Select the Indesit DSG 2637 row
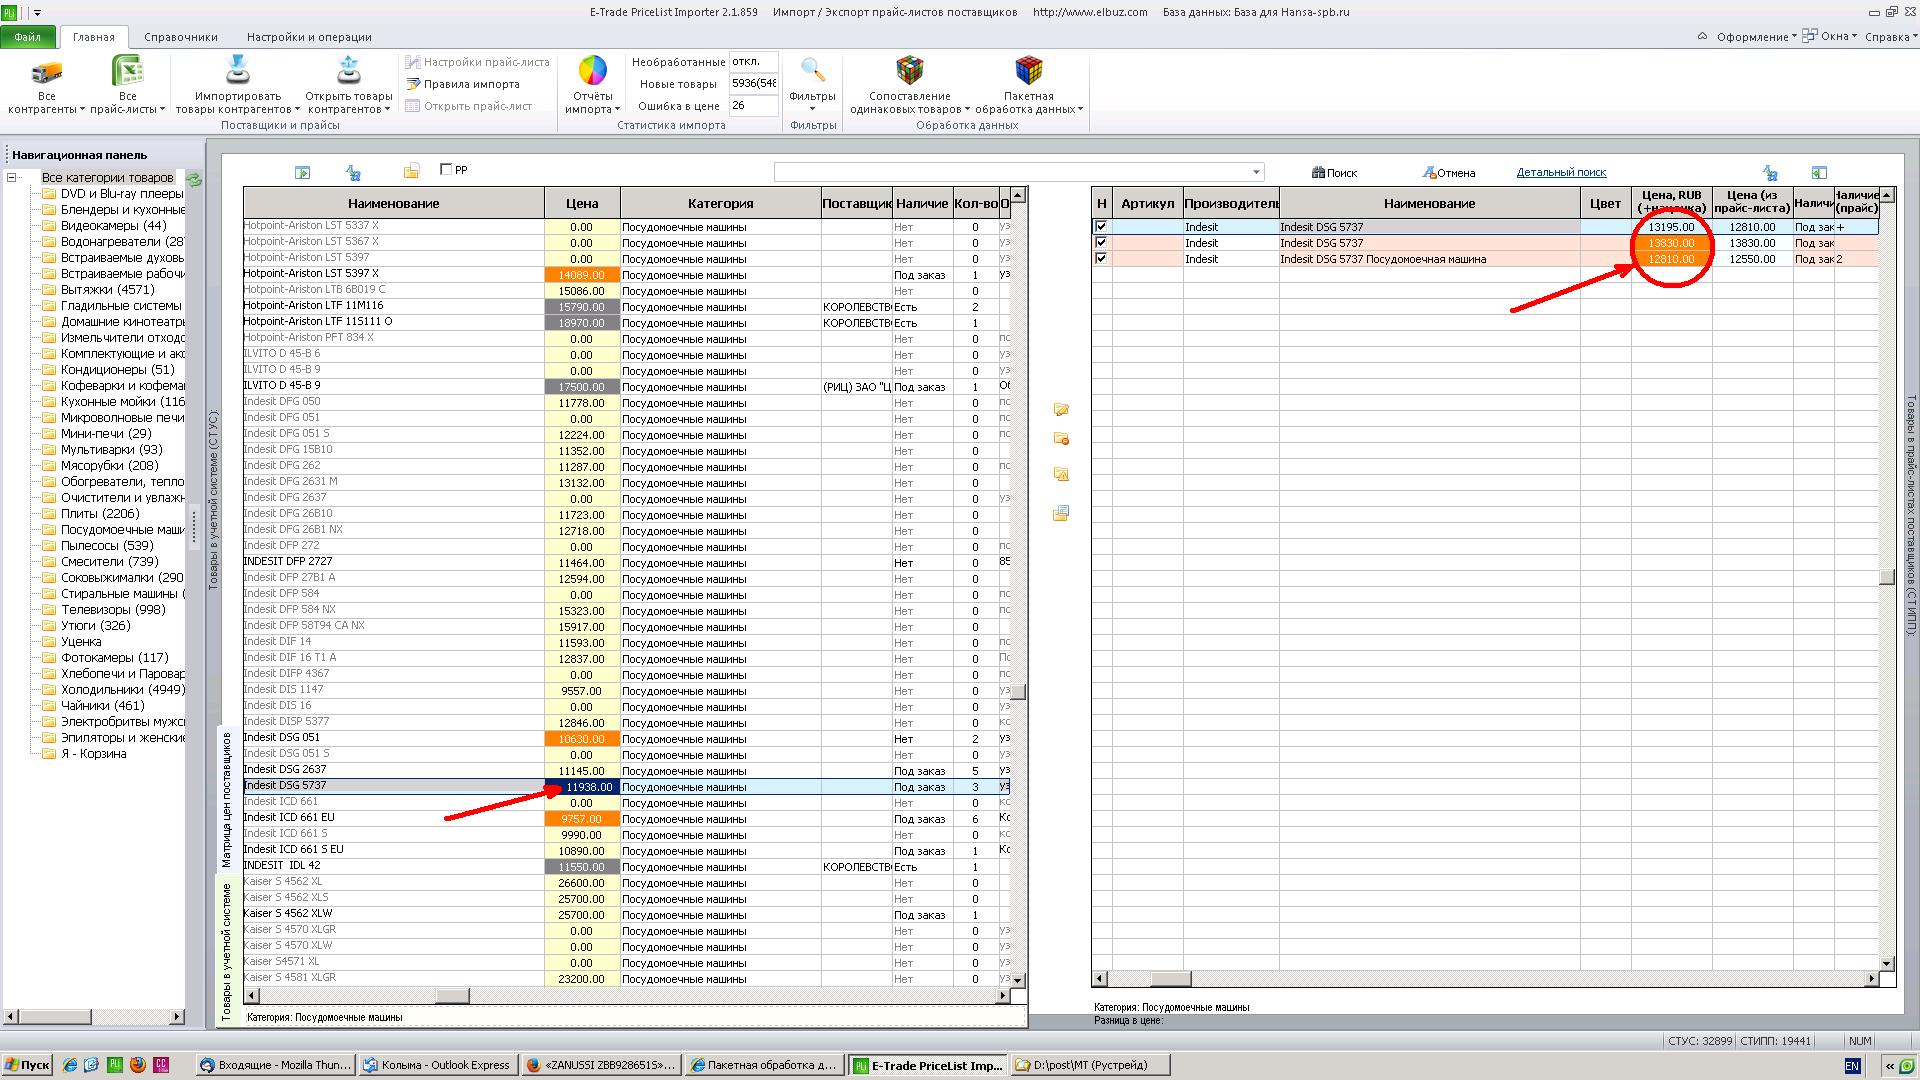 pos(626,770)
